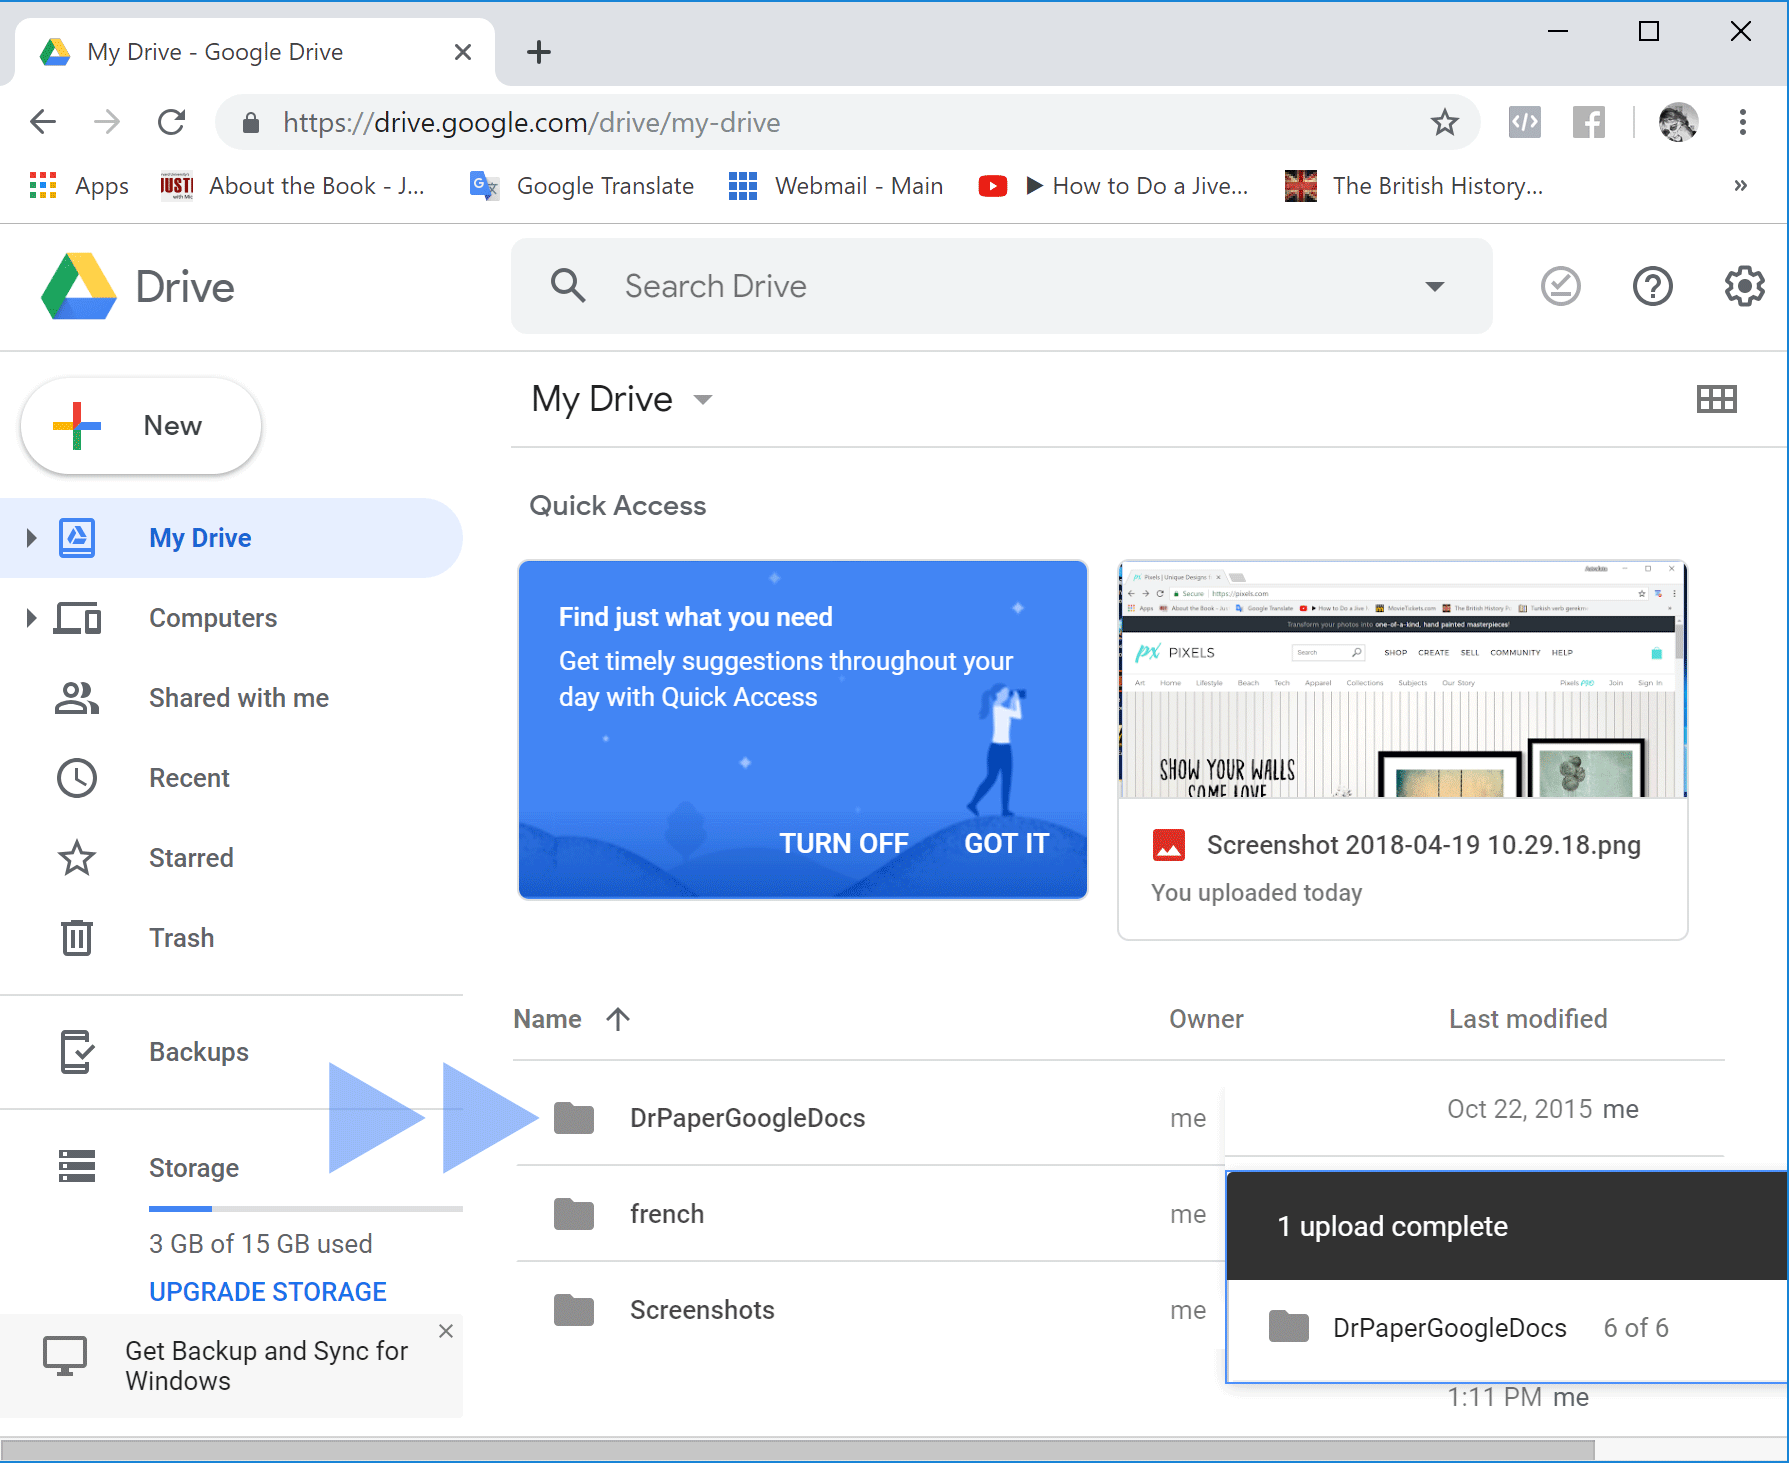Image resolution: width=1789 pixels, height=1463 pixels.
Task: Open the Starred section
Action: (x=190, y=858)
